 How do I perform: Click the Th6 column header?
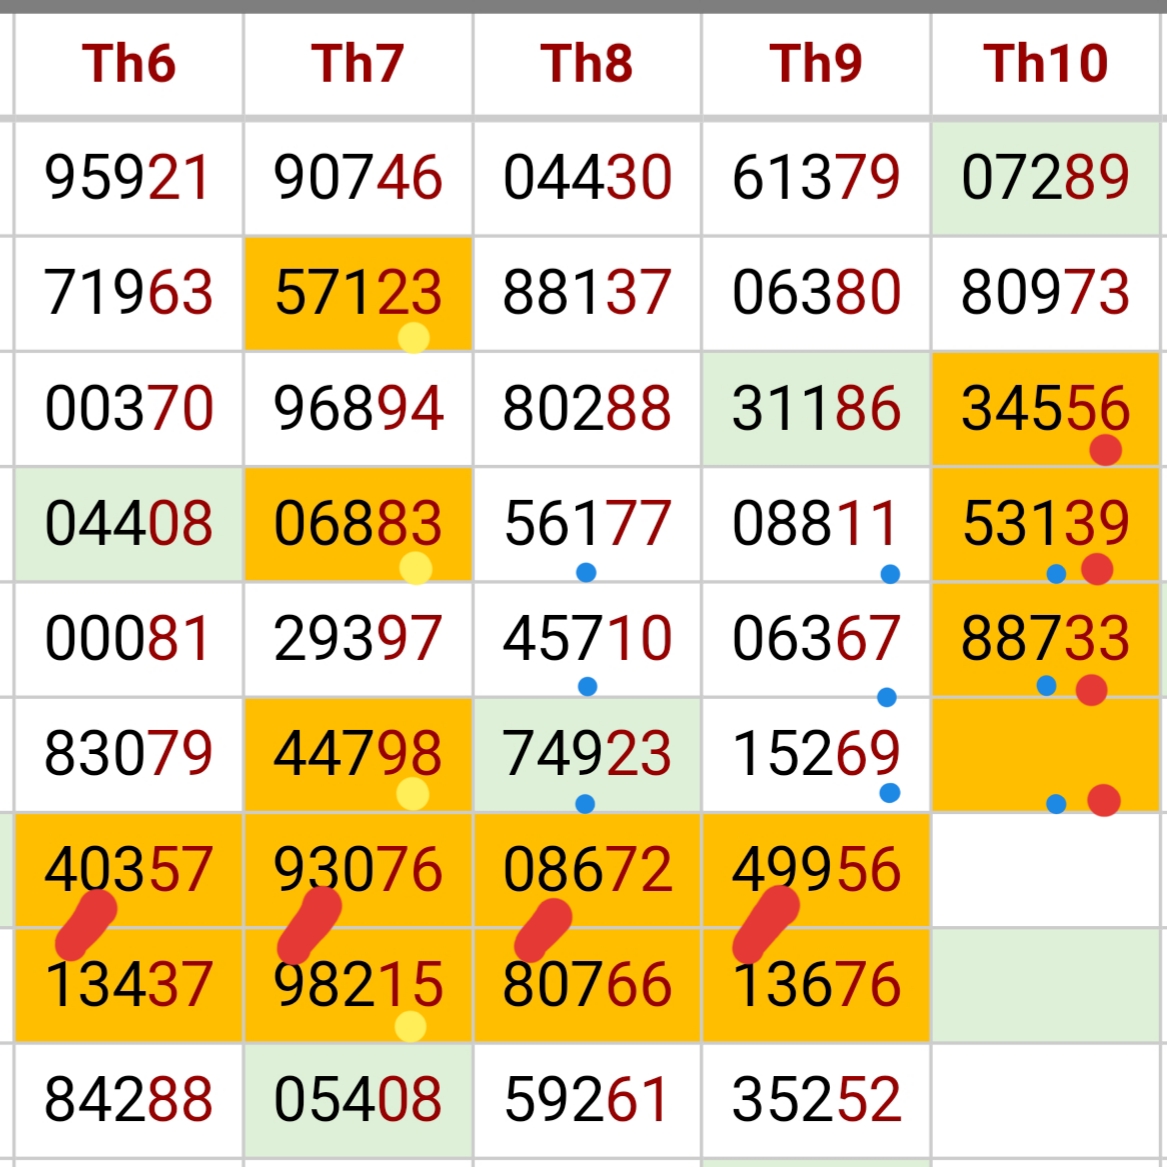pos(129,63)
